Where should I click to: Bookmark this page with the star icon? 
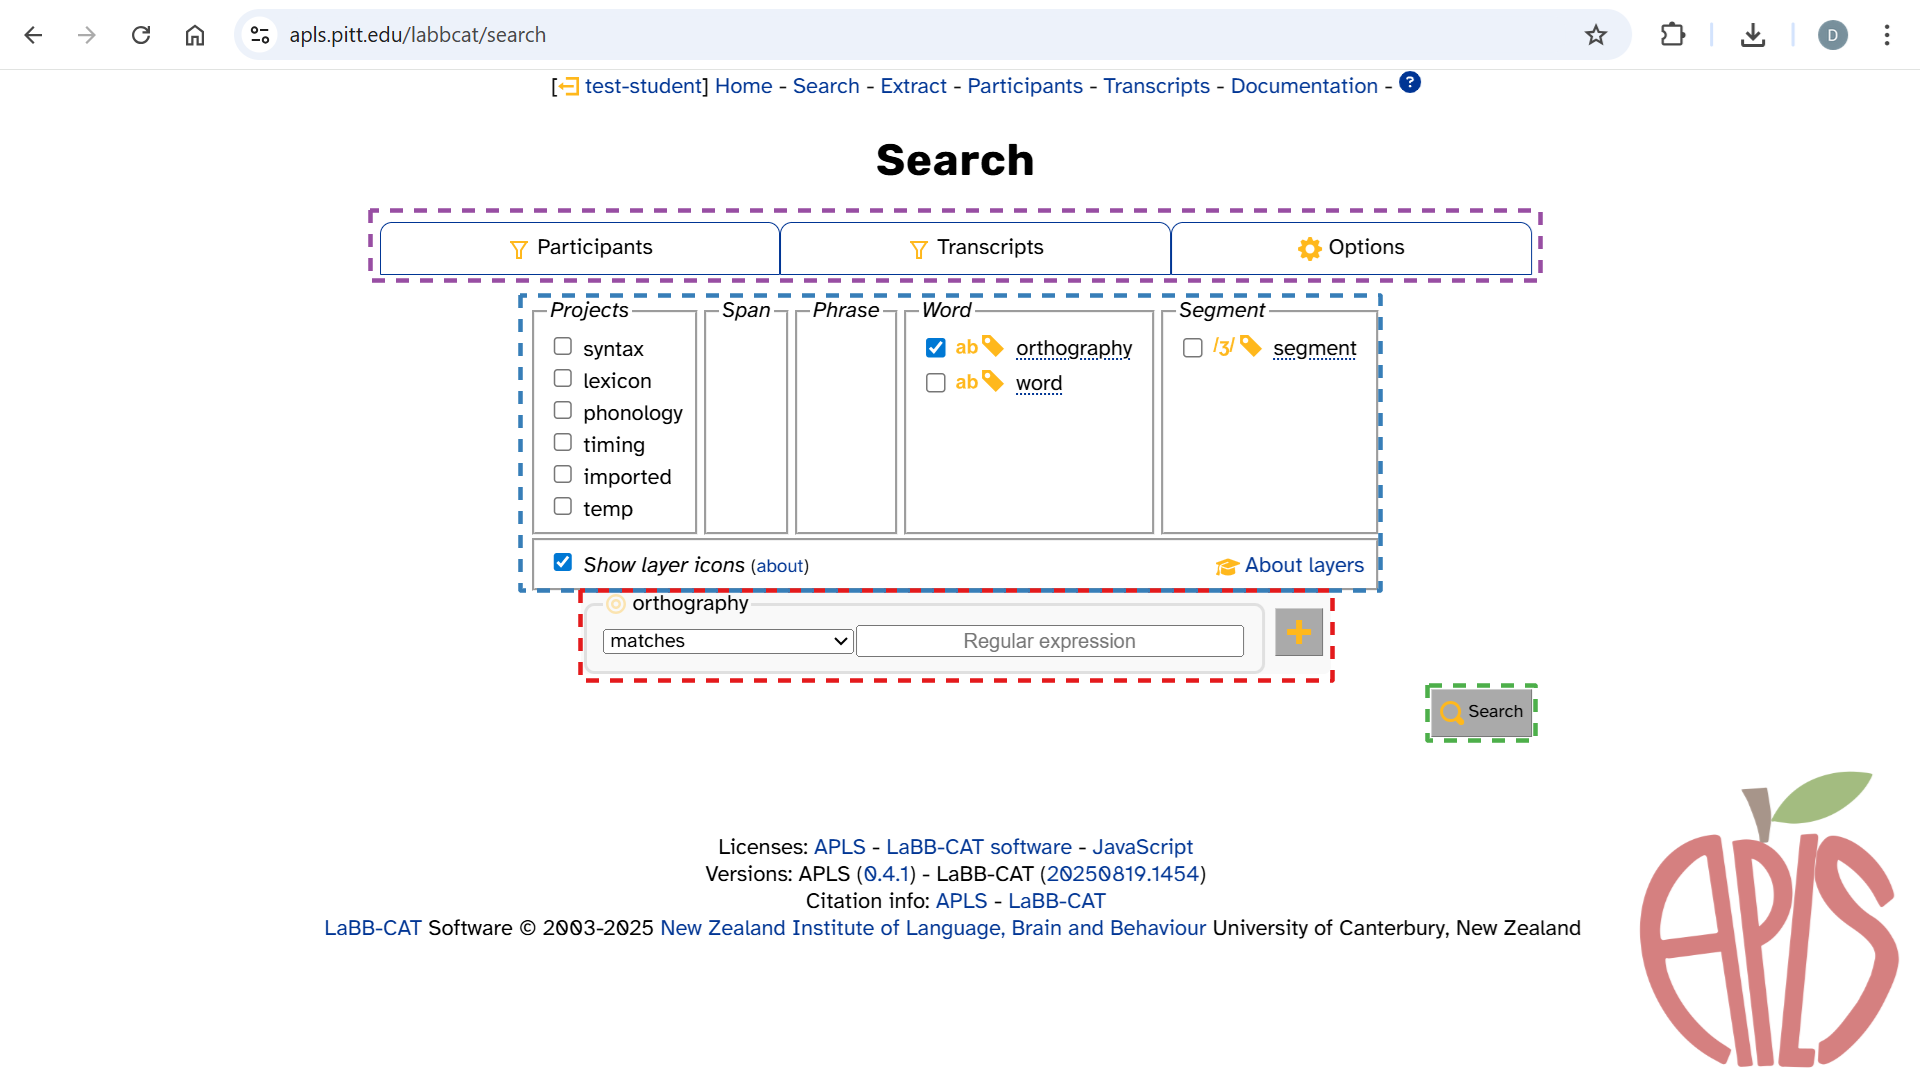[x=1595, y=35]
